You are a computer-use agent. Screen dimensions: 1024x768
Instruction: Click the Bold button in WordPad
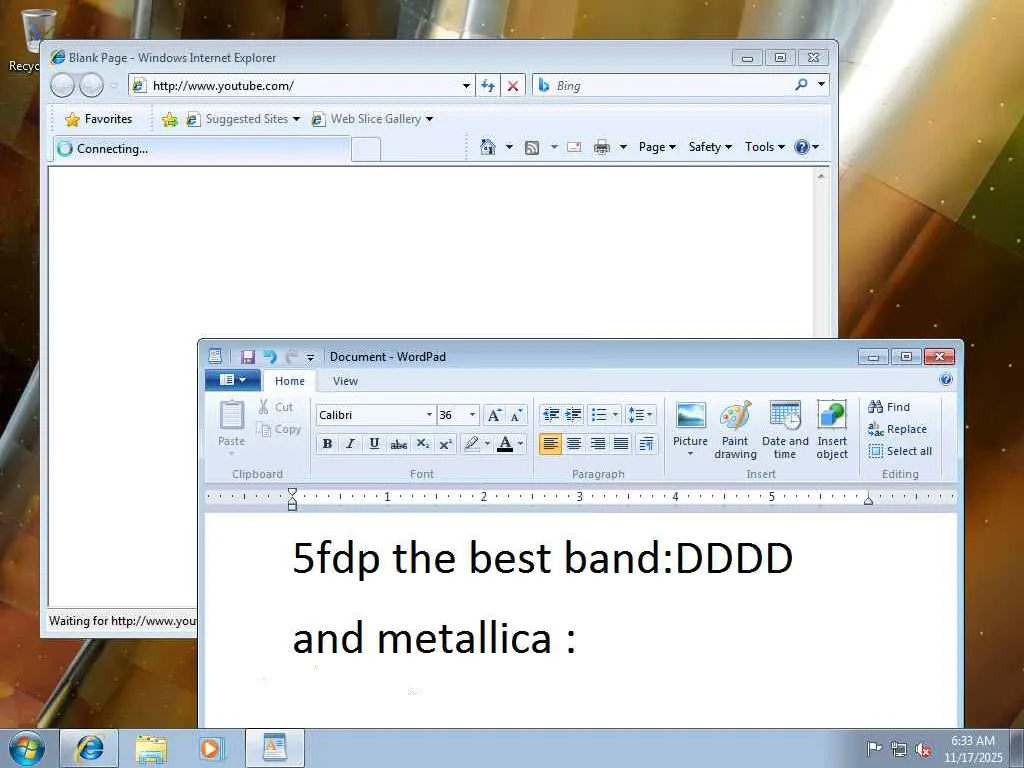(327, 444)
